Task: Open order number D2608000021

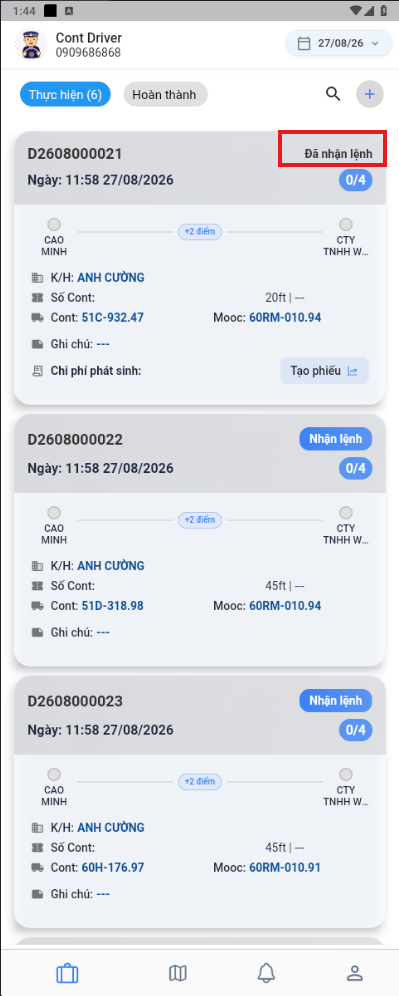Action: (x=75, y=154)
